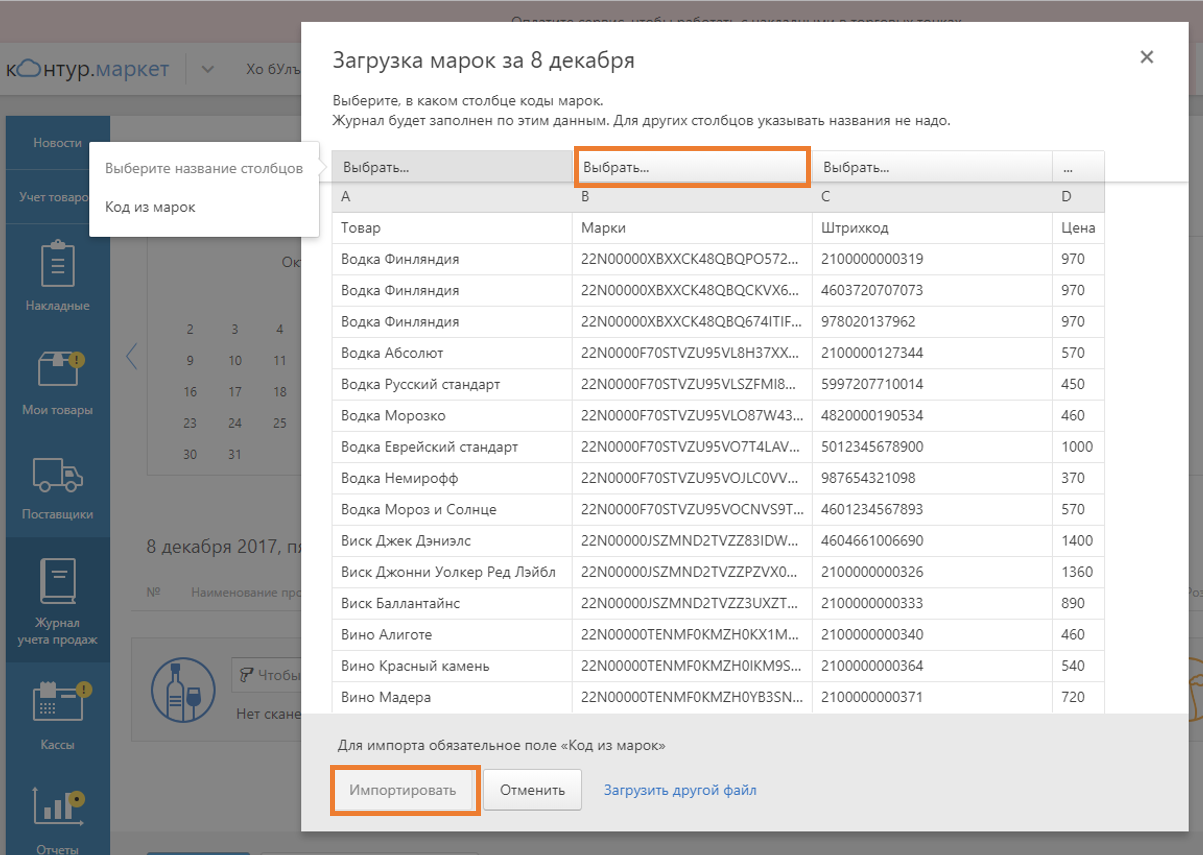Open column D ellipsis dropdown

tap(1077, 167)
